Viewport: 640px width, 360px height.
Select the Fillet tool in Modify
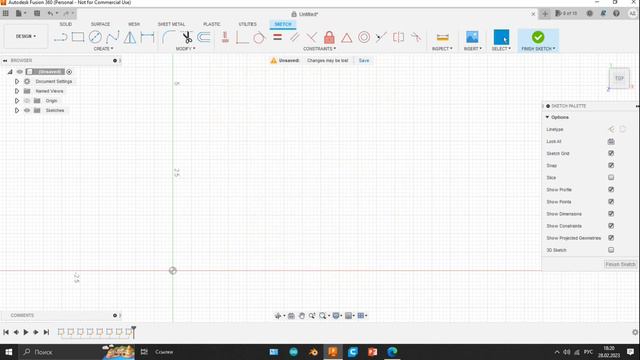pos(168,37)
